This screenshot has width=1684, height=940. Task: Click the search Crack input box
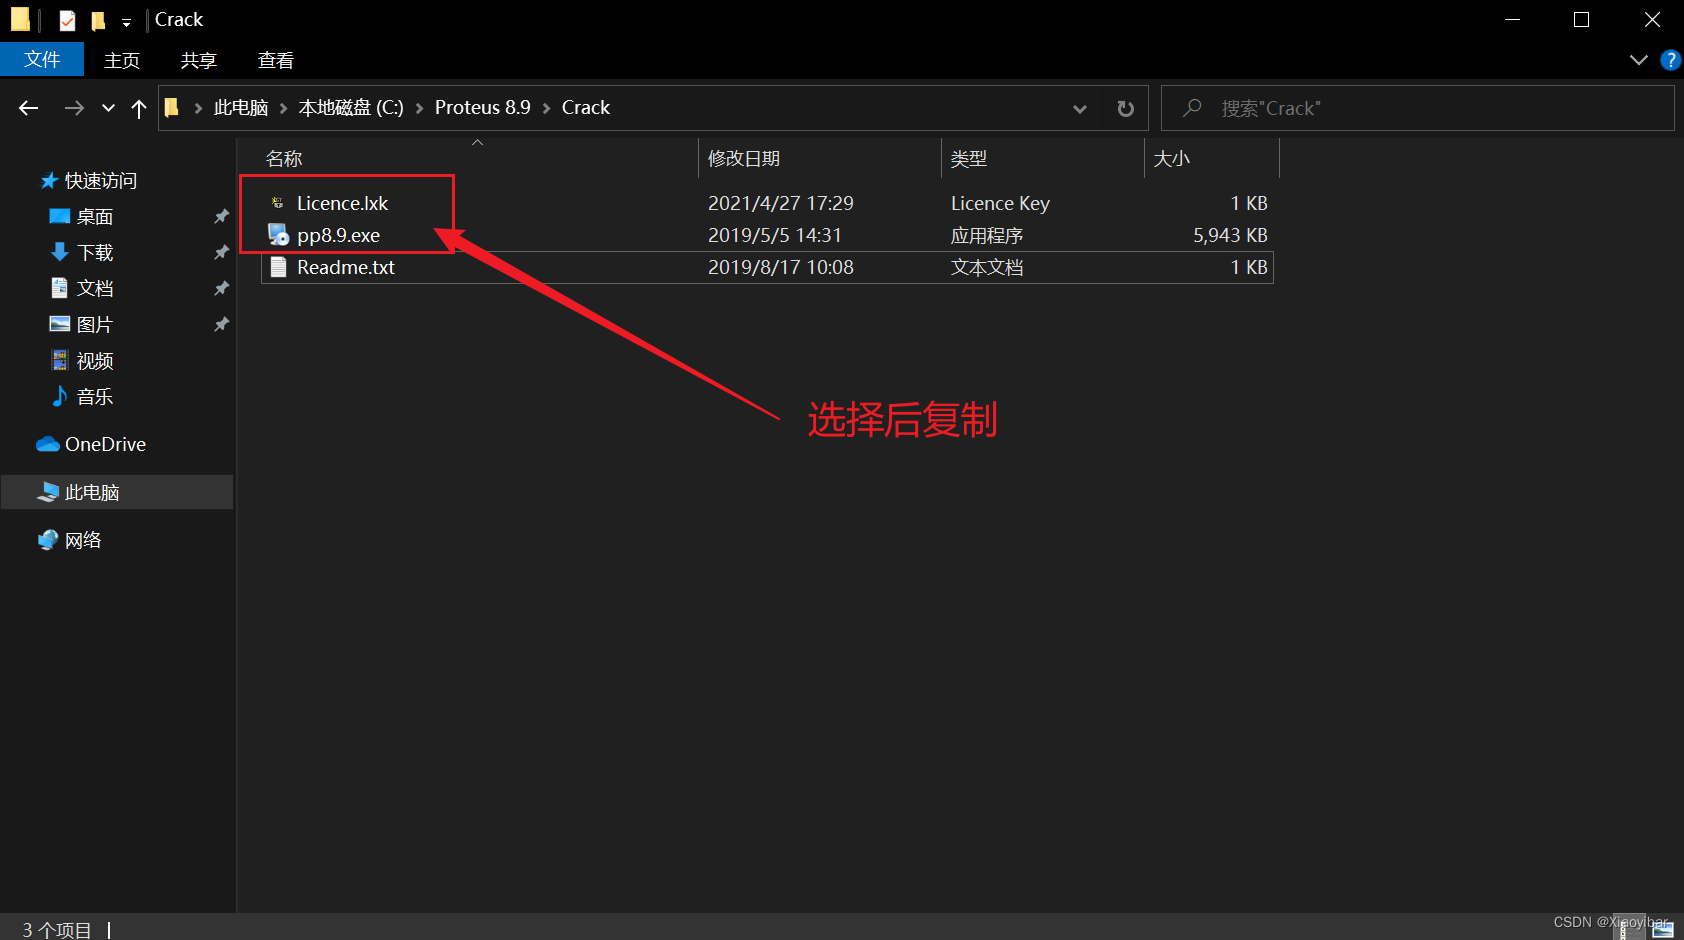point(1417,108)
